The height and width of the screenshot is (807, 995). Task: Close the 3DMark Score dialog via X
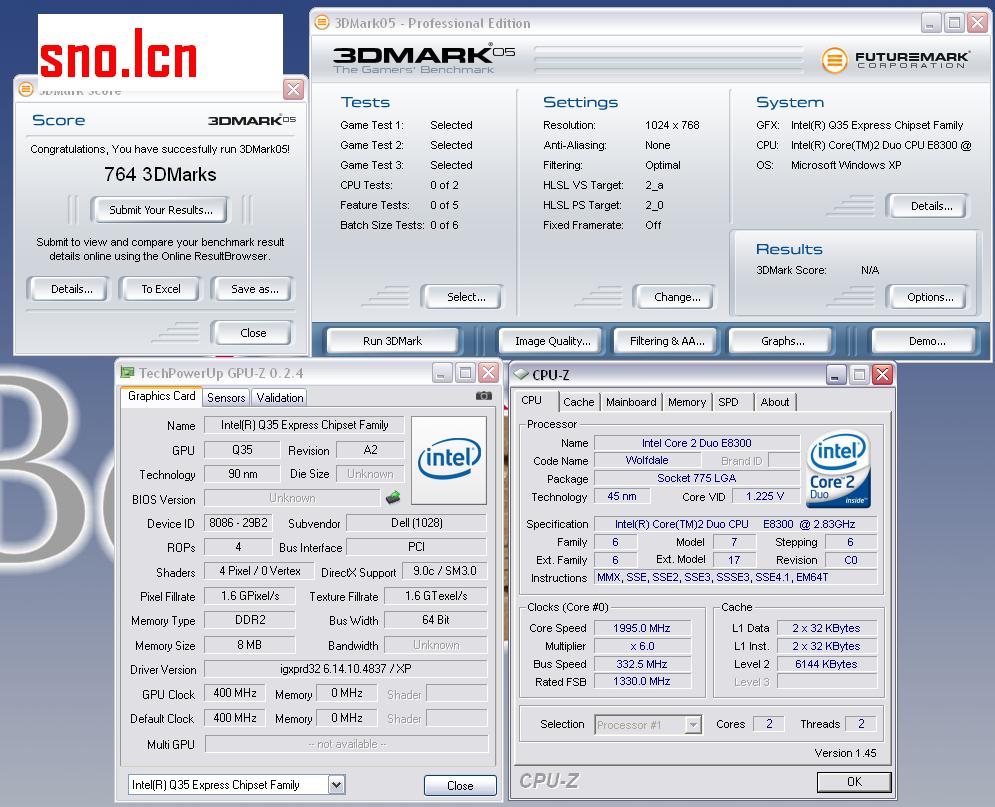[x=293, y=89]
